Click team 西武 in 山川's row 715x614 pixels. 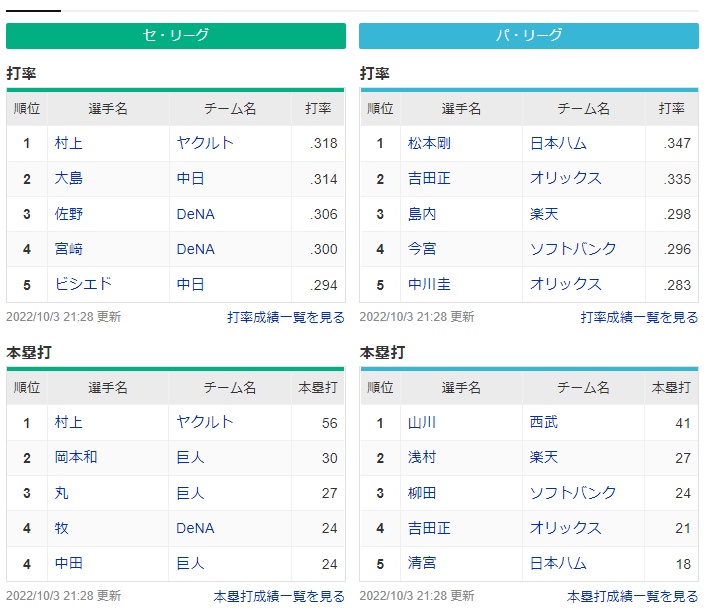pyautogui.click(x=544, y=422)
